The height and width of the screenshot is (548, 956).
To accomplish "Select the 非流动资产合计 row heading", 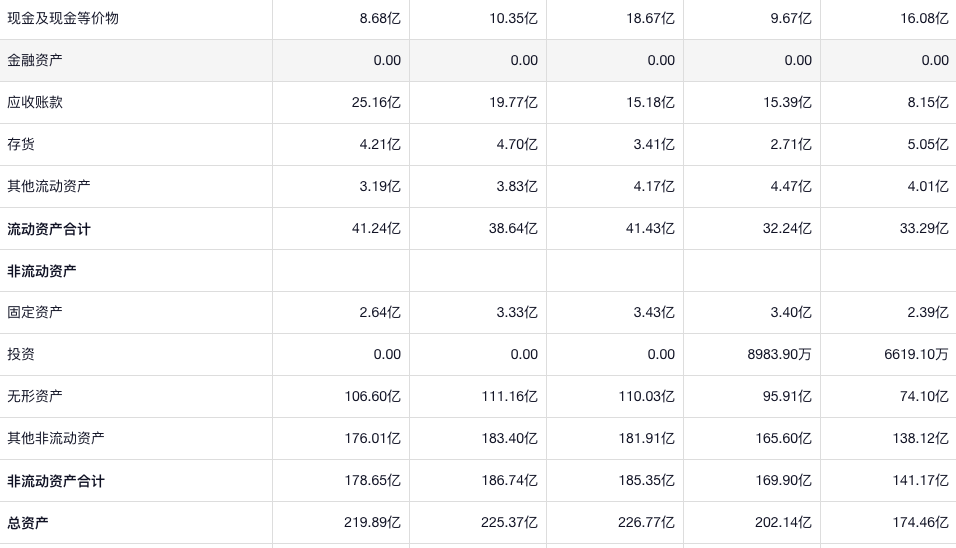I will 56,481.
